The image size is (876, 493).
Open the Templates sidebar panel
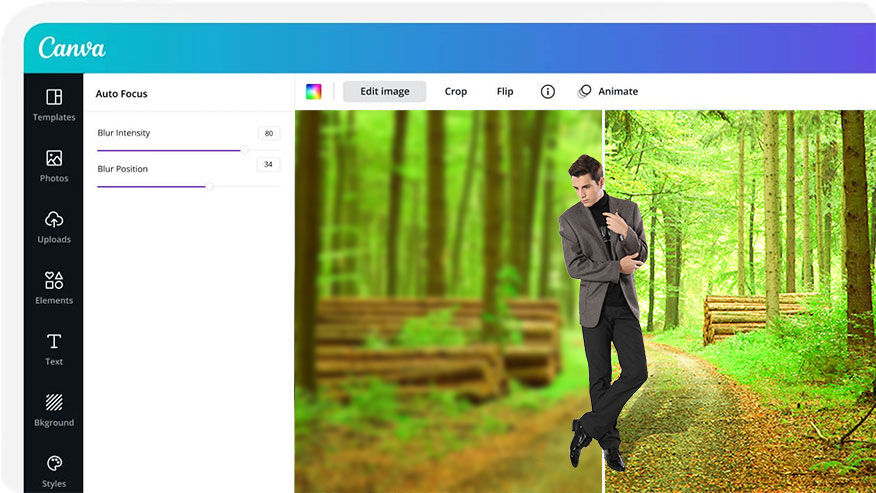pyautogui.click(x=54, y=105)
